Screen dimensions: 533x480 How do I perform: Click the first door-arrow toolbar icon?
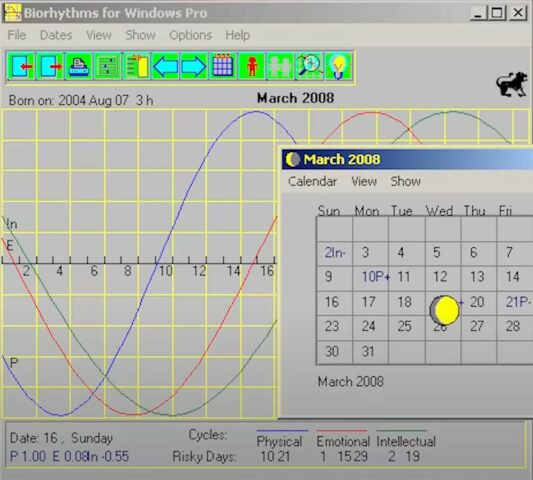point(21,66)
